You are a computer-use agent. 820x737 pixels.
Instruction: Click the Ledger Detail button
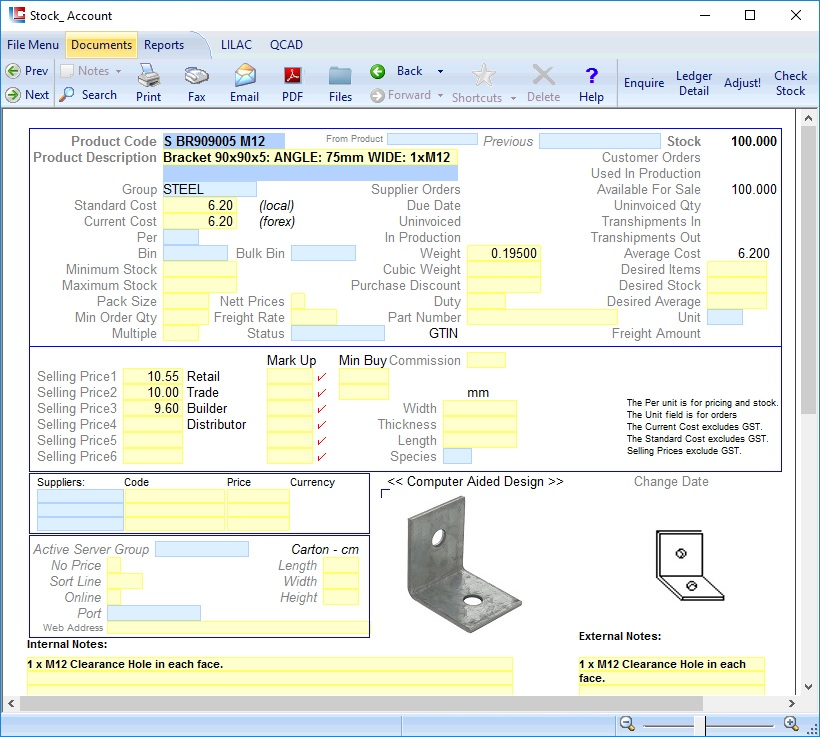(694, 83)
